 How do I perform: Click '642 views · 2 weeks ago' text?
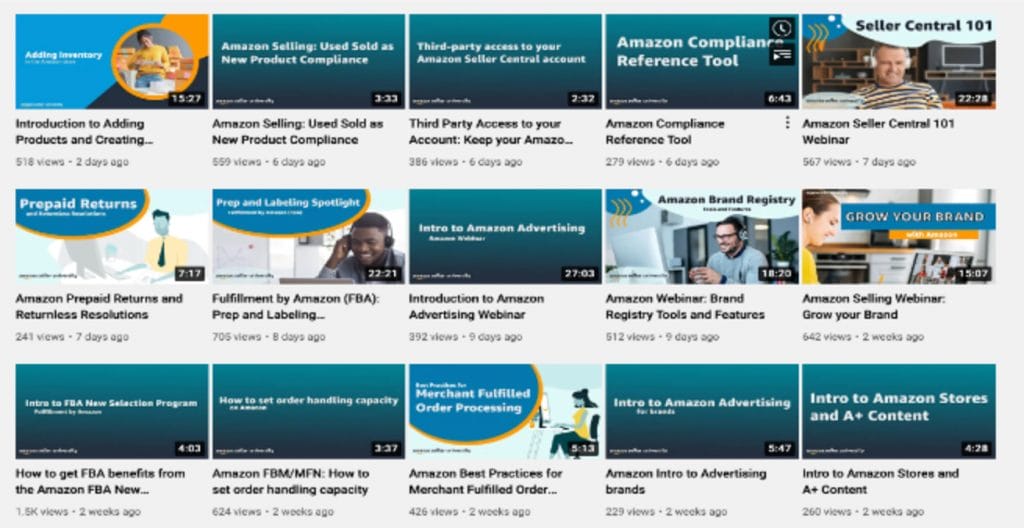click(x=863, y=337)
